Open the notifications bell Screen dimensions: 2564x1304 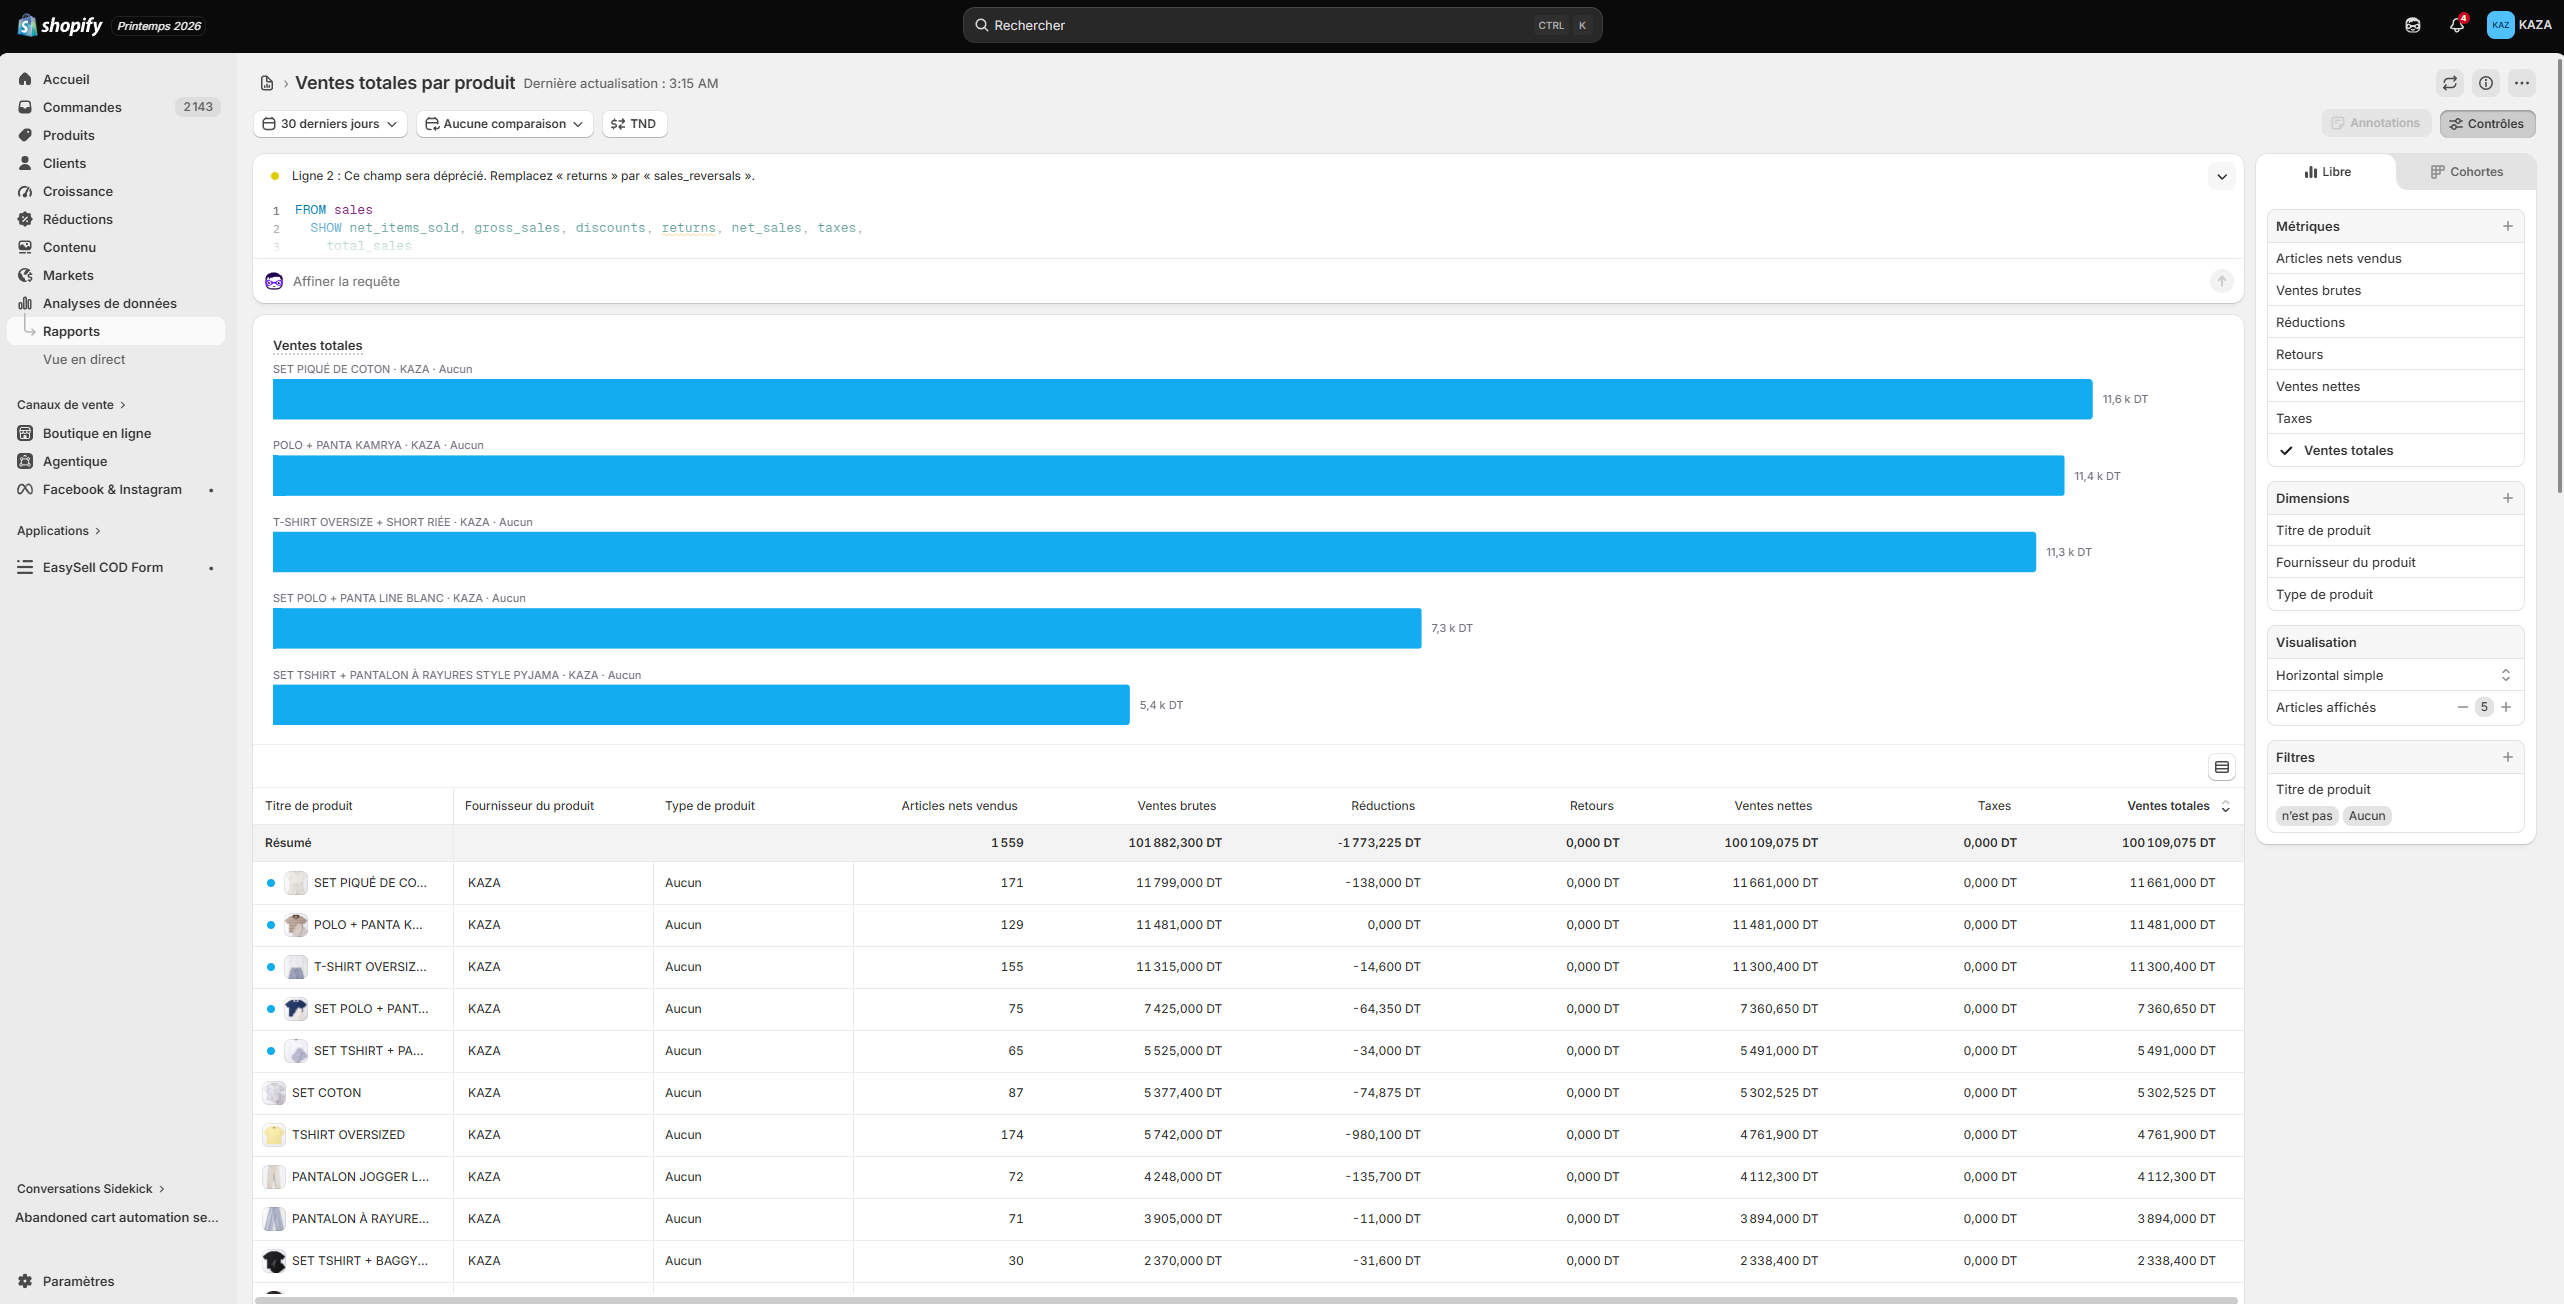2457,25
